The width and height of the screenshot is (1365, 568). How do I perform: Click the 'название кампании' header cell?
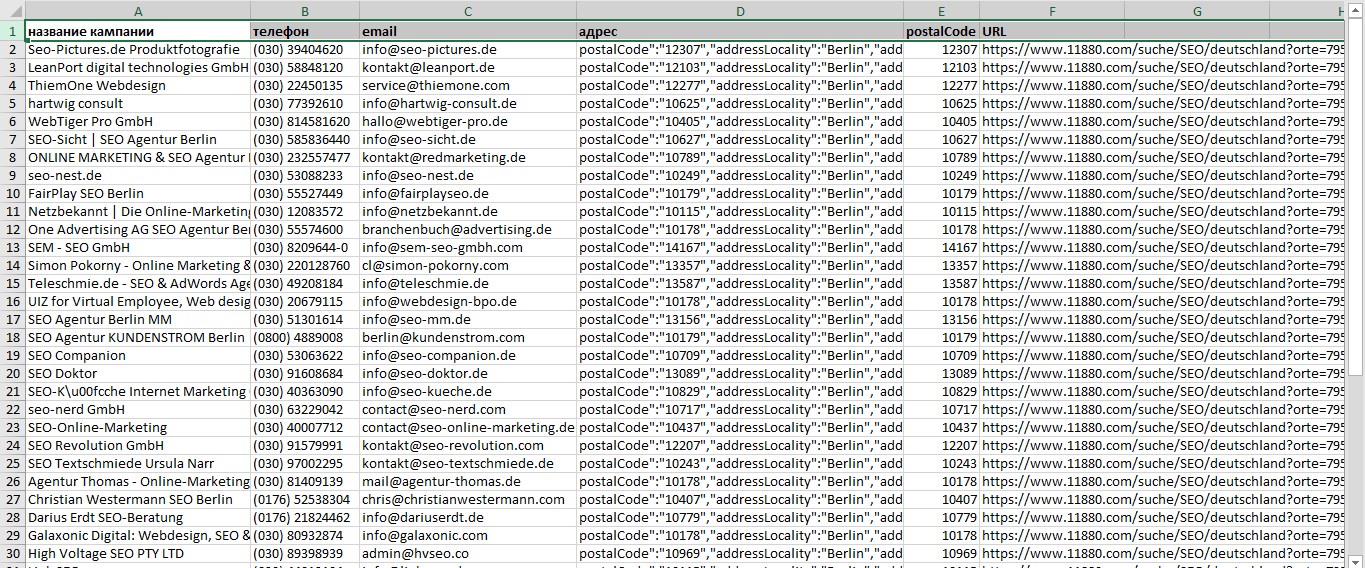click(x=137, y=31)
